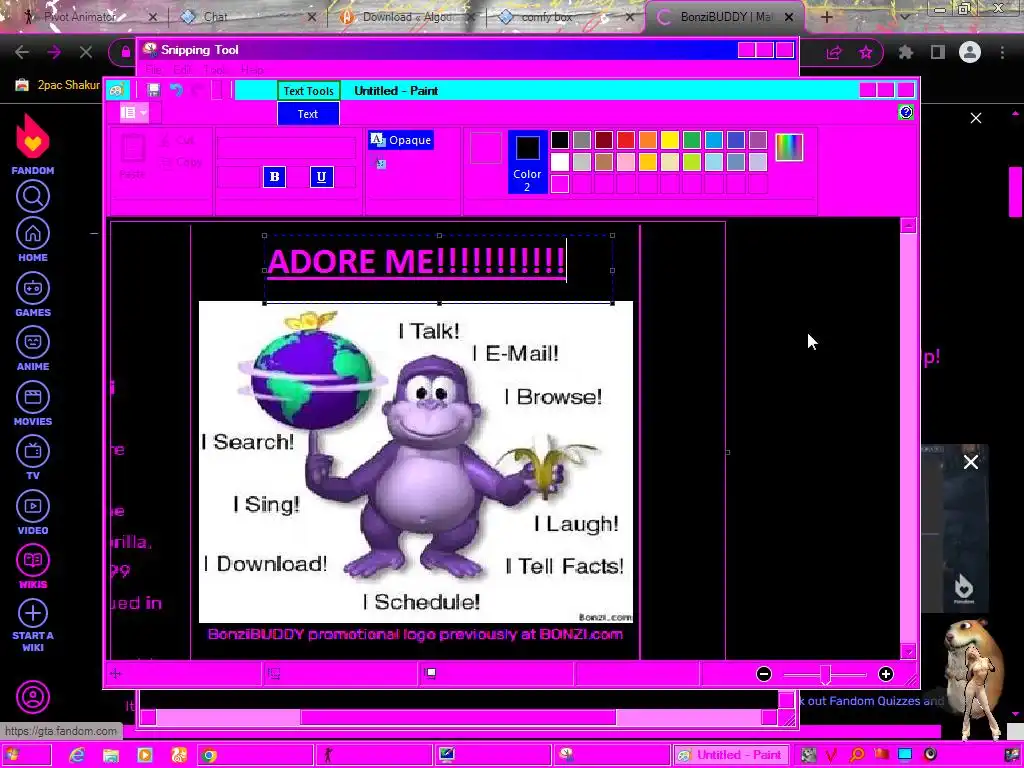
Task: Click the Color 1 swatch box
Action: (486, 148)
